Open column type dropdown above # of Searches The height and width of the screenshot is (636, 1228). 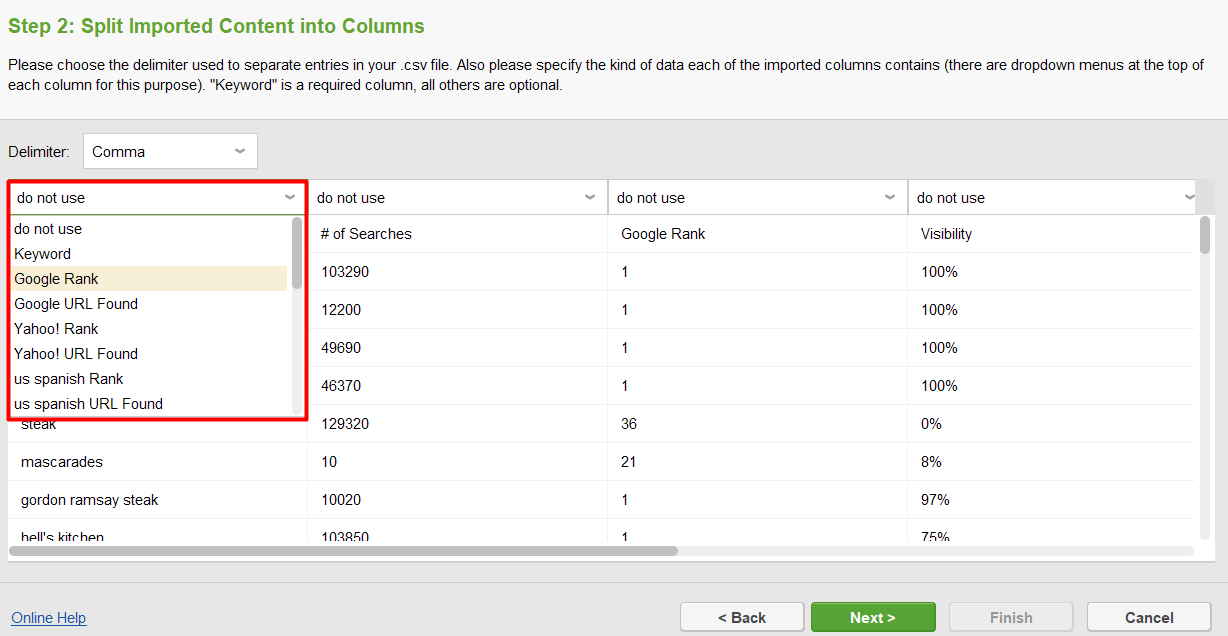[457, 198]
